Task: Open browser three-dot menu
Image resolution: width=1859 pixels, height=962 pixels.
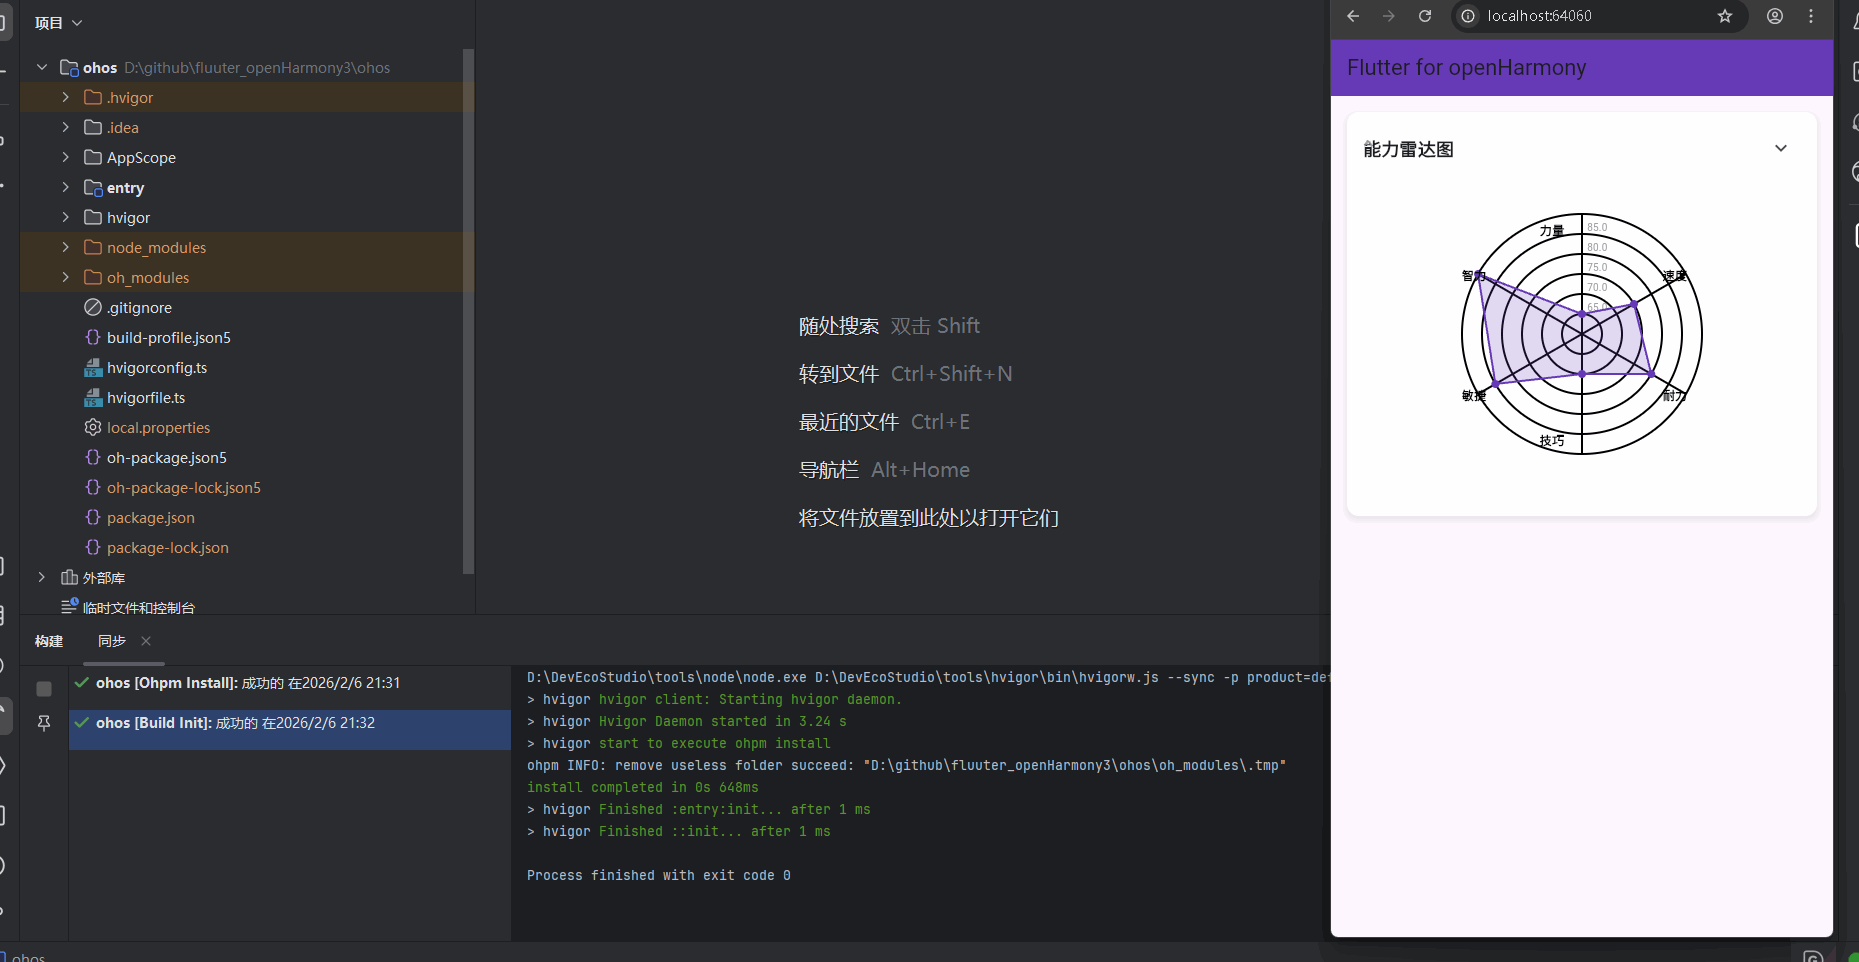Action: [x=1811, y=16]
